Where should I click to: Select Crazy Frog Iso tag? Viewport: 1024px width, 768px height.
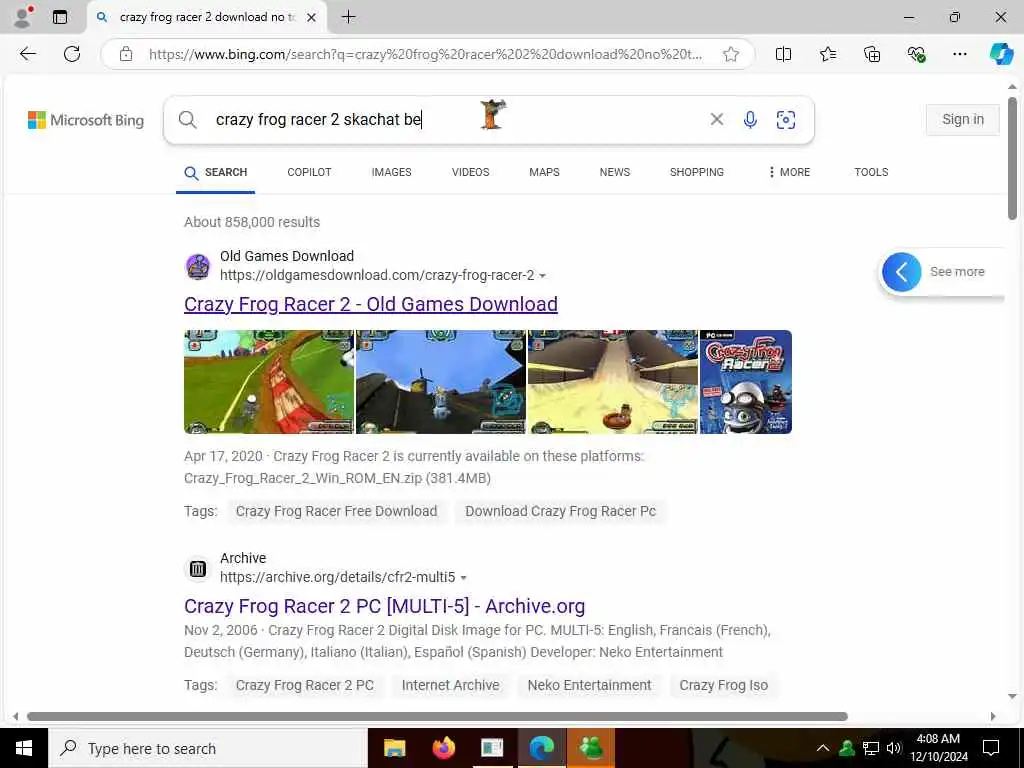click(724, 685)
